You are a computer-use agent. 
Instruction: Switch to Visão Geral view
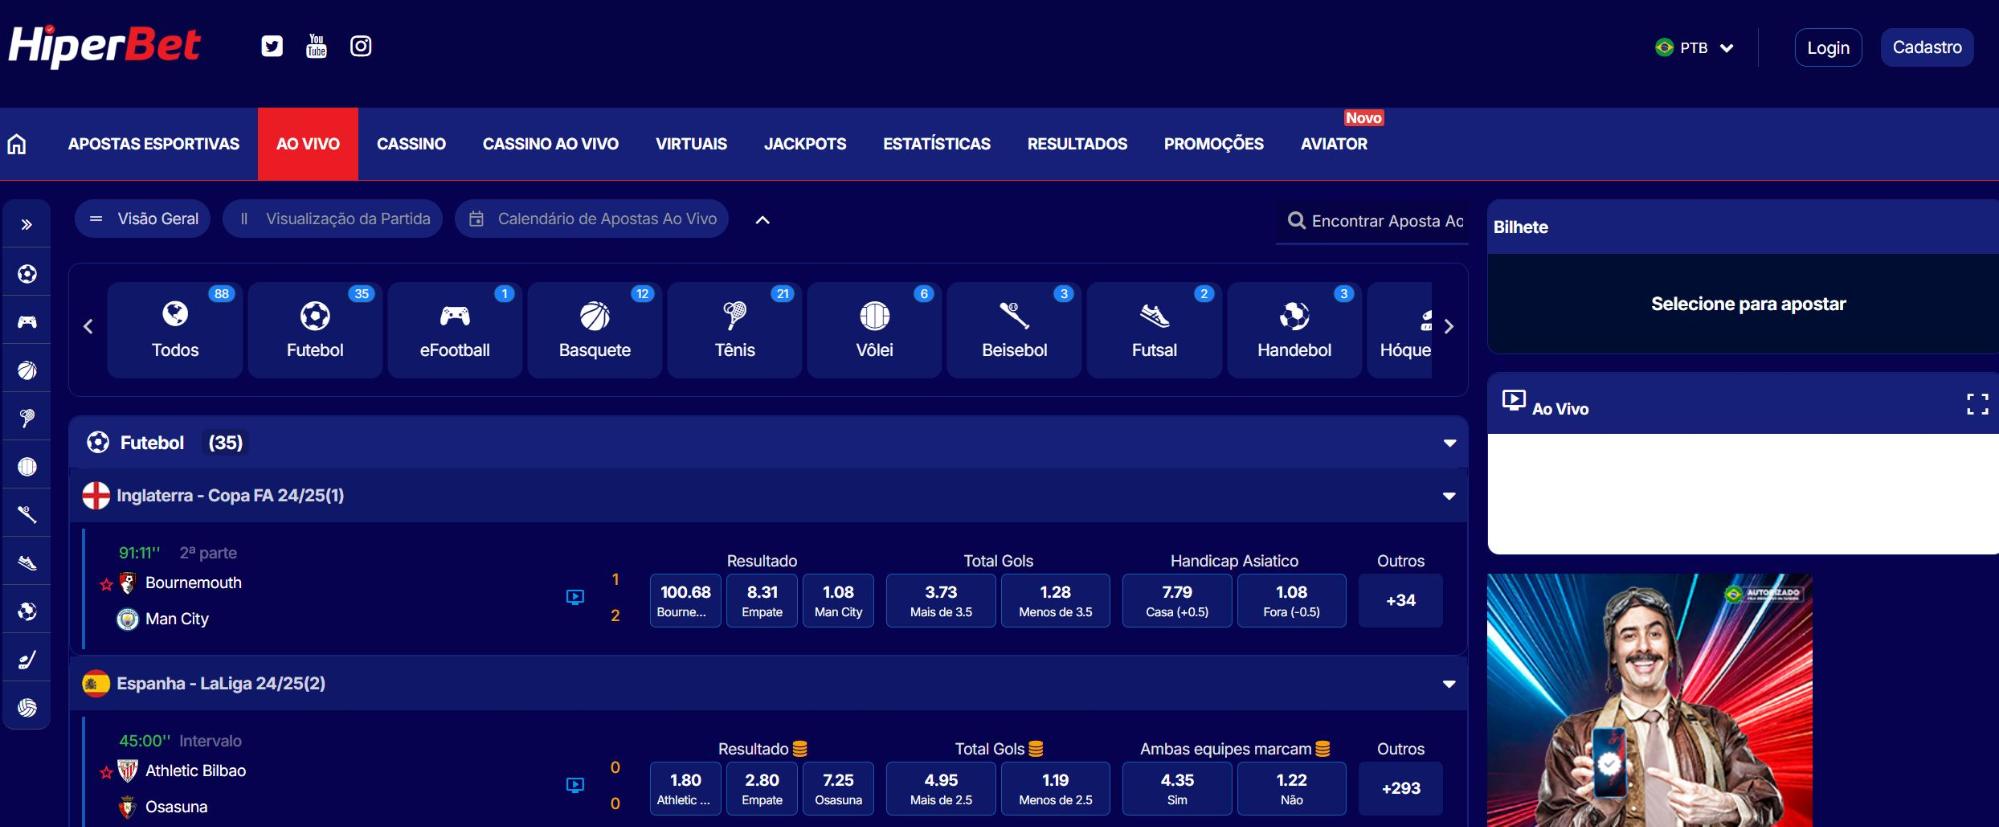[143, 219]
